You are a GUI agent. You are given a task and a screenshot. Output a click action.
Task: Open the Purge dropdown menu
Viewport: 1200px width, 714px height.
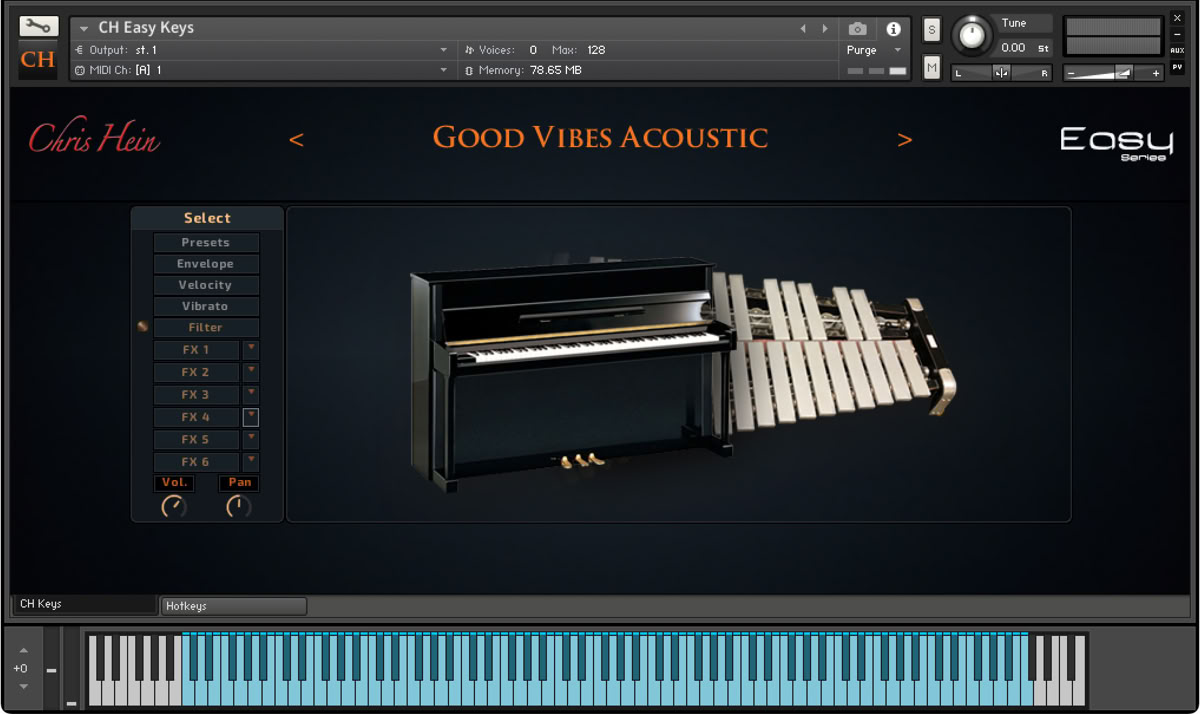[x=874, y=50]
